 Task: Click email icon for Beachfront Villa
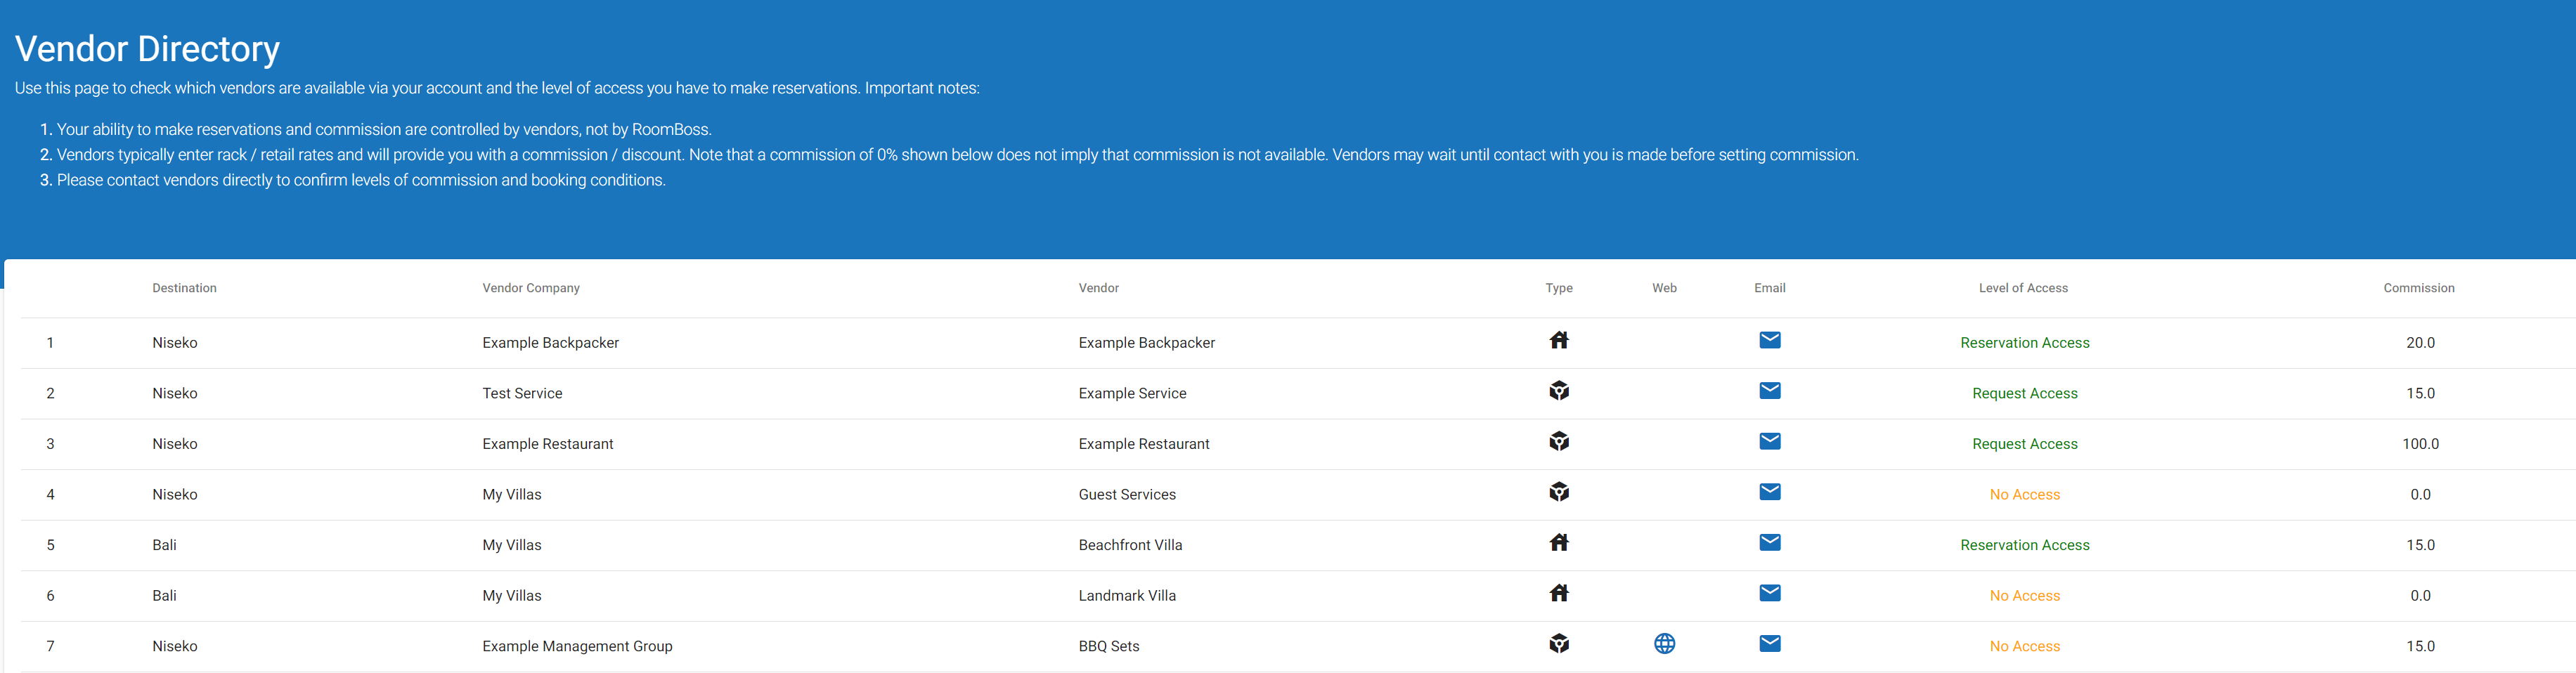pyautogui.click(x=1769, y=543)
